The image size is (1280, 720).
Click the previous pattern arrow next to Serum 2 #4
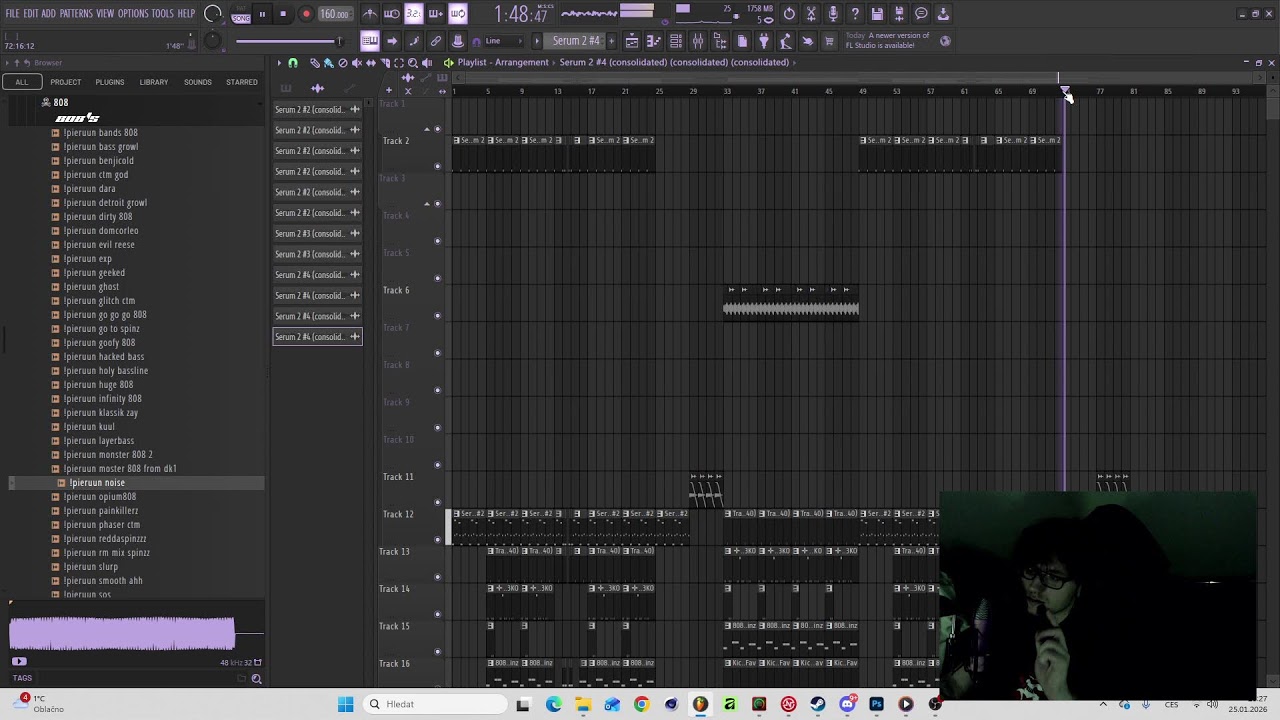[537, 41]
